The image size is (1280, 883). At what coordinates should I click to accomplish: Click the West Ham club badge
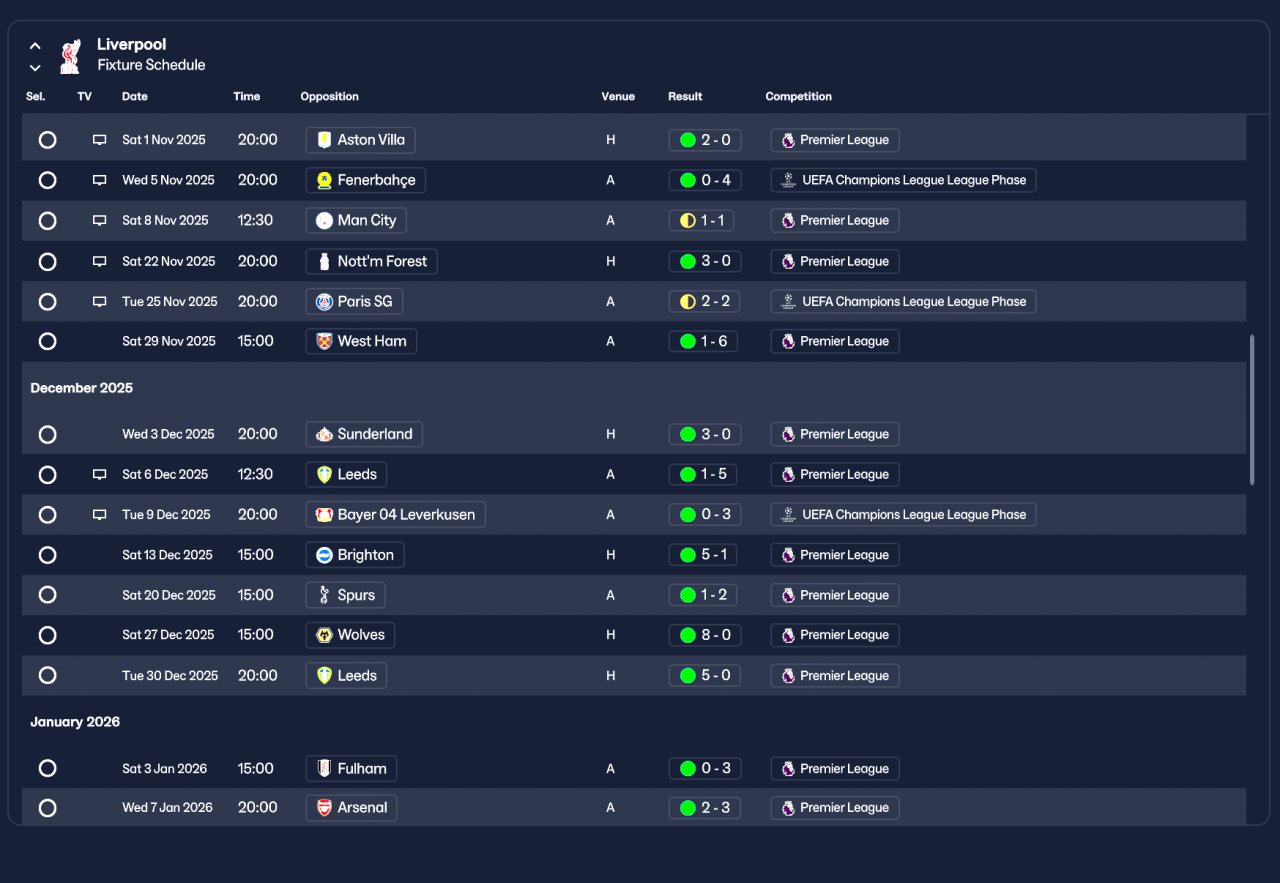tap(324, 342)
